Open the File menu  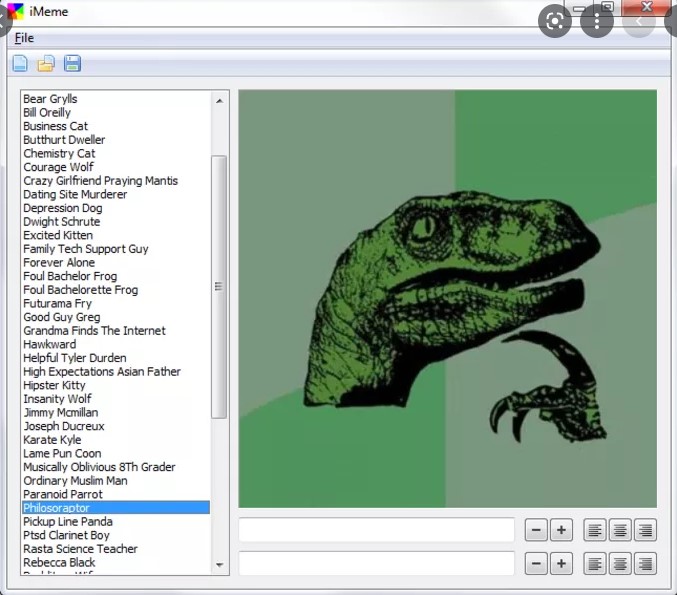click(24, 38)
